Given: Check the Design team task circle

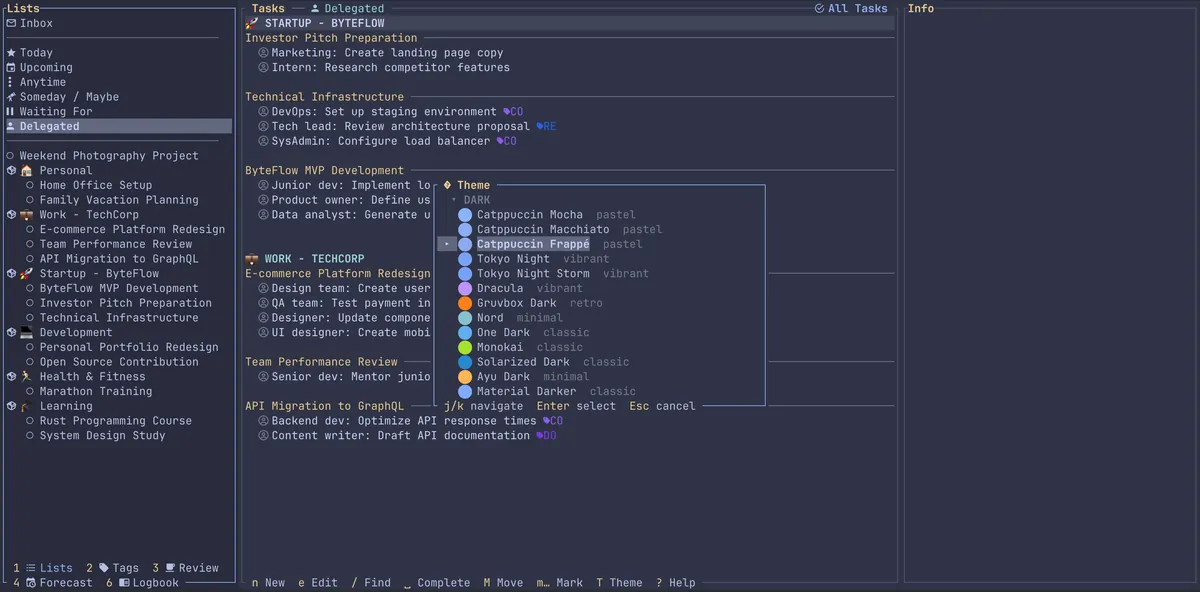Looking at the screenshot, I should coord(264,288).
